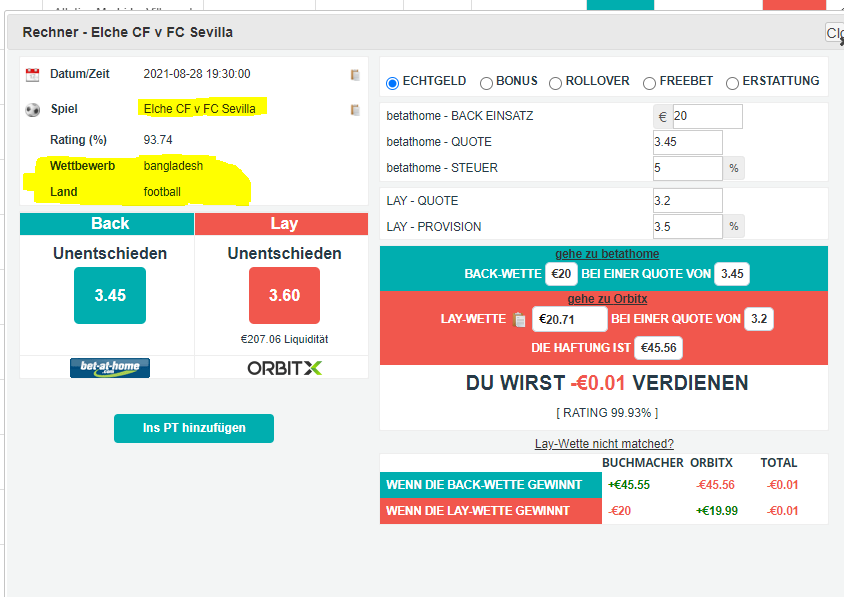Click the '2021-08-28 19:30:00' date value
844x597 pixels.
click(196, 74)
